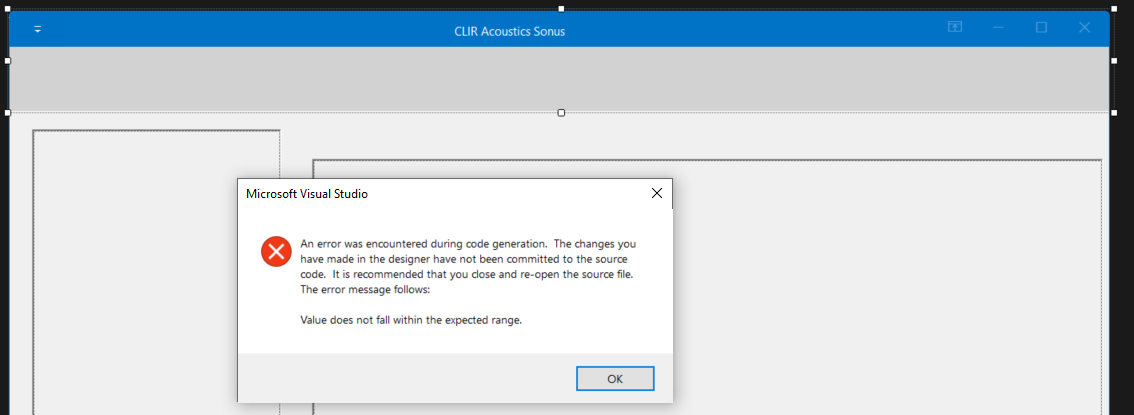
Task: Click the 'Value does not fall' error text
Action: point(411,320)
